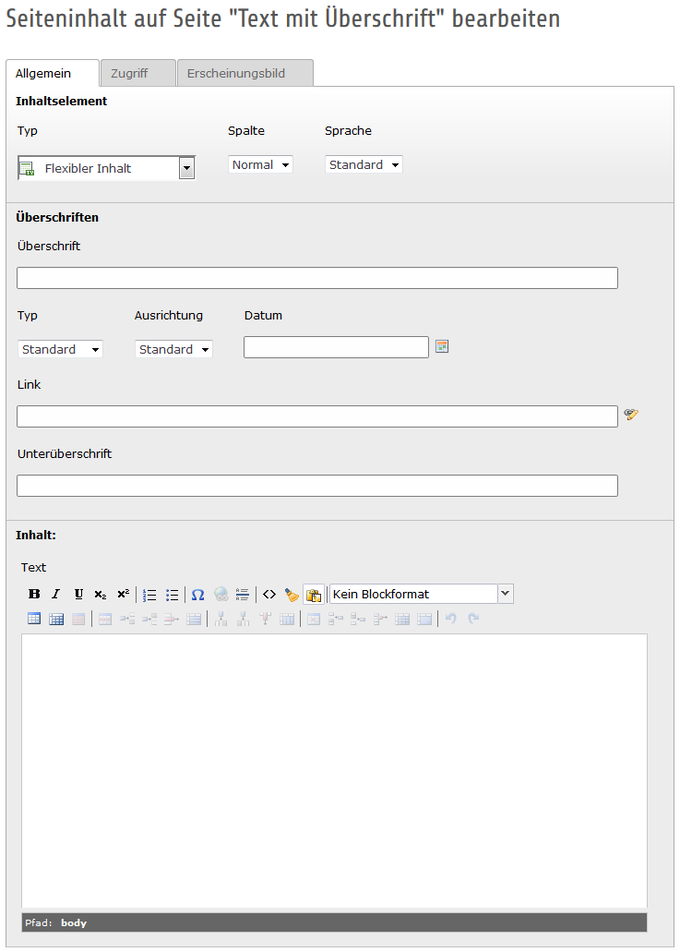The image size is (680, 952).
Task: Open the Omega special character picker
Action: coord(197,594)
